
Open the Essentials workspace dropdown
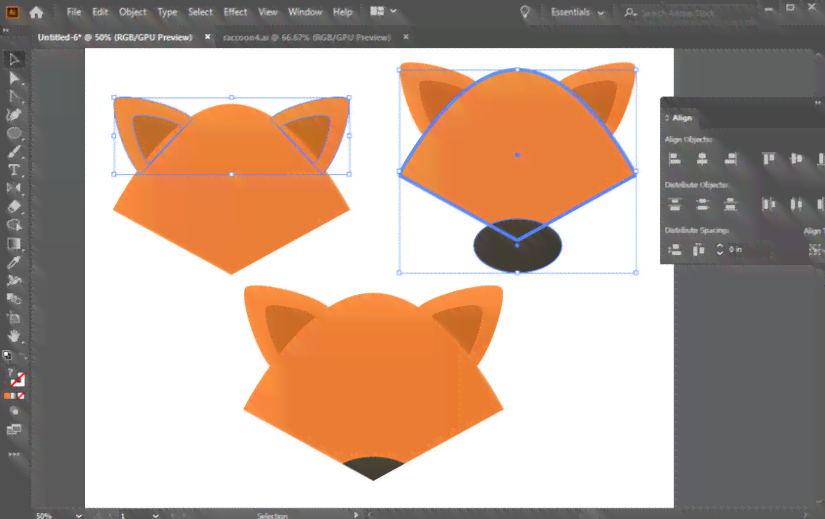[x=578, y=12]
